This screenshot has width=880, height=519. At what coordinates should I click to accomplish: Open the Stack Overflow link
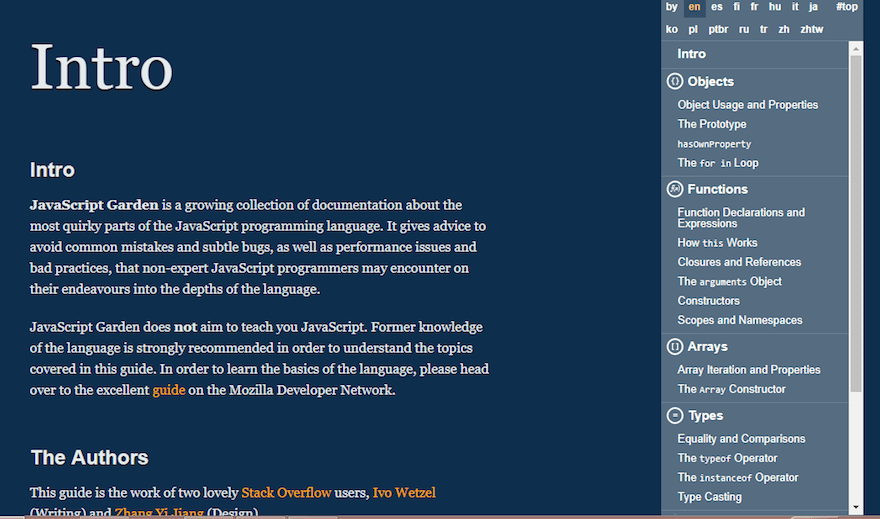286,493
